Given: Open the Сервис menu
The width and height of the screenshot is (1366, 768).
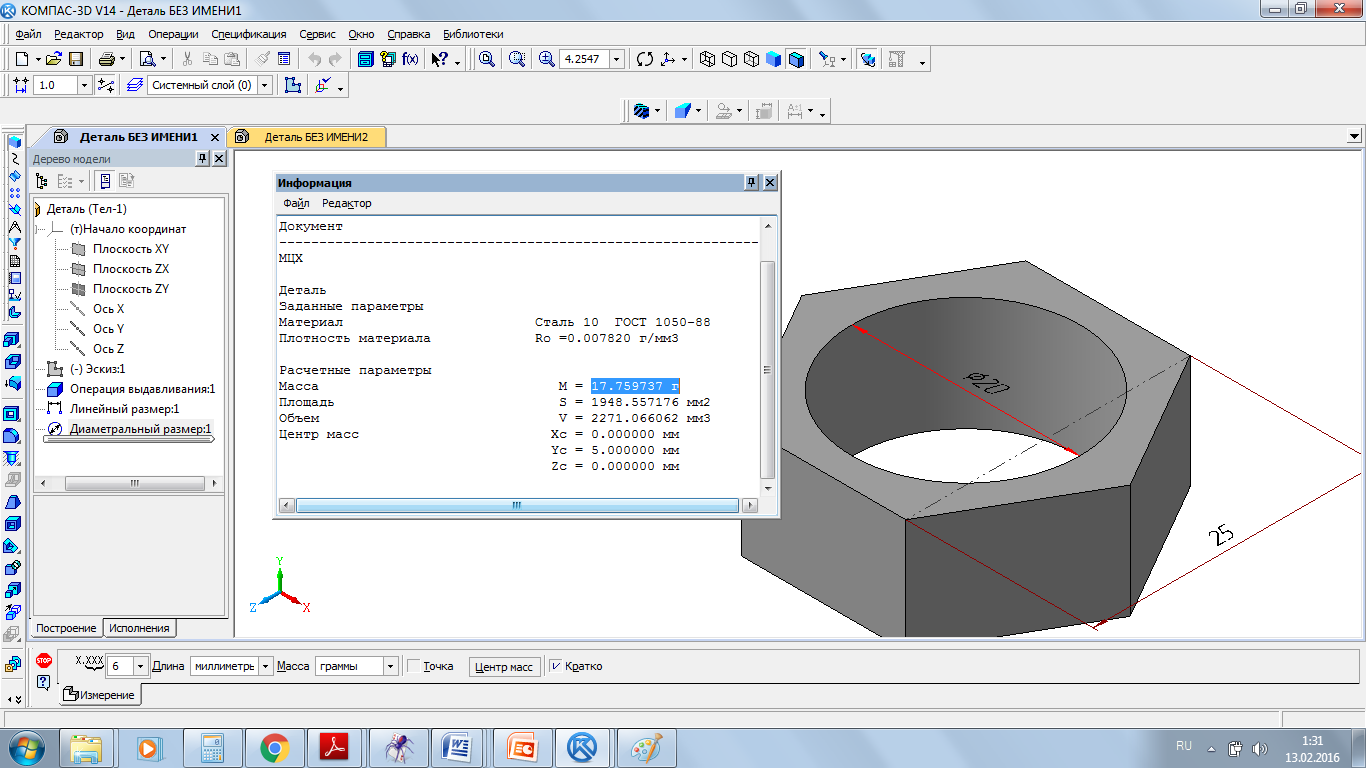Looking at the screenshot, I should pyautogui.click(x=317, y=34).
